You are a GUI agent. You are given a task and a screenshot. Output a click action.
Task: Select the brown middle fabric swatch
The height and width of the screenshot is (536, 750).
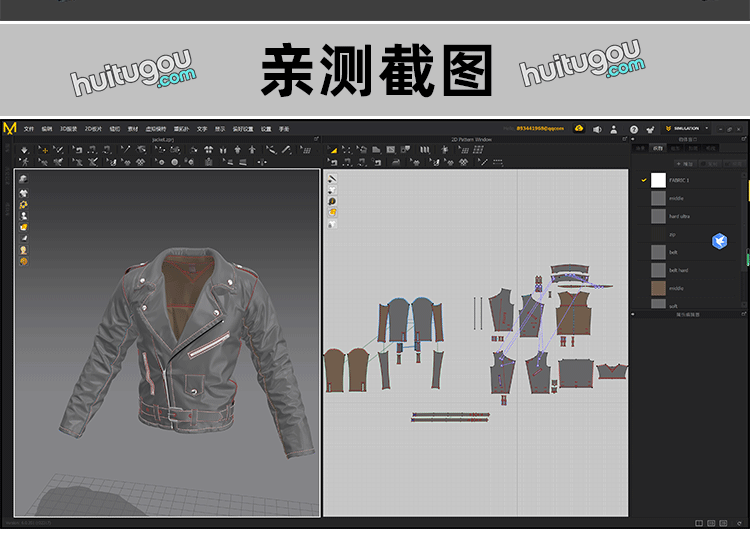pos(658,288)
